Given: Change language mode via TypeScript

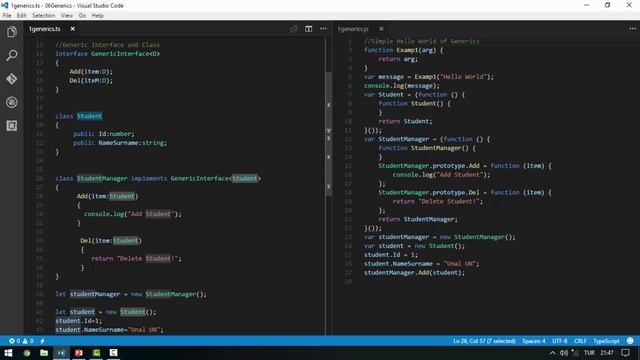Looking at the screenshot, I should coord(606,341).
